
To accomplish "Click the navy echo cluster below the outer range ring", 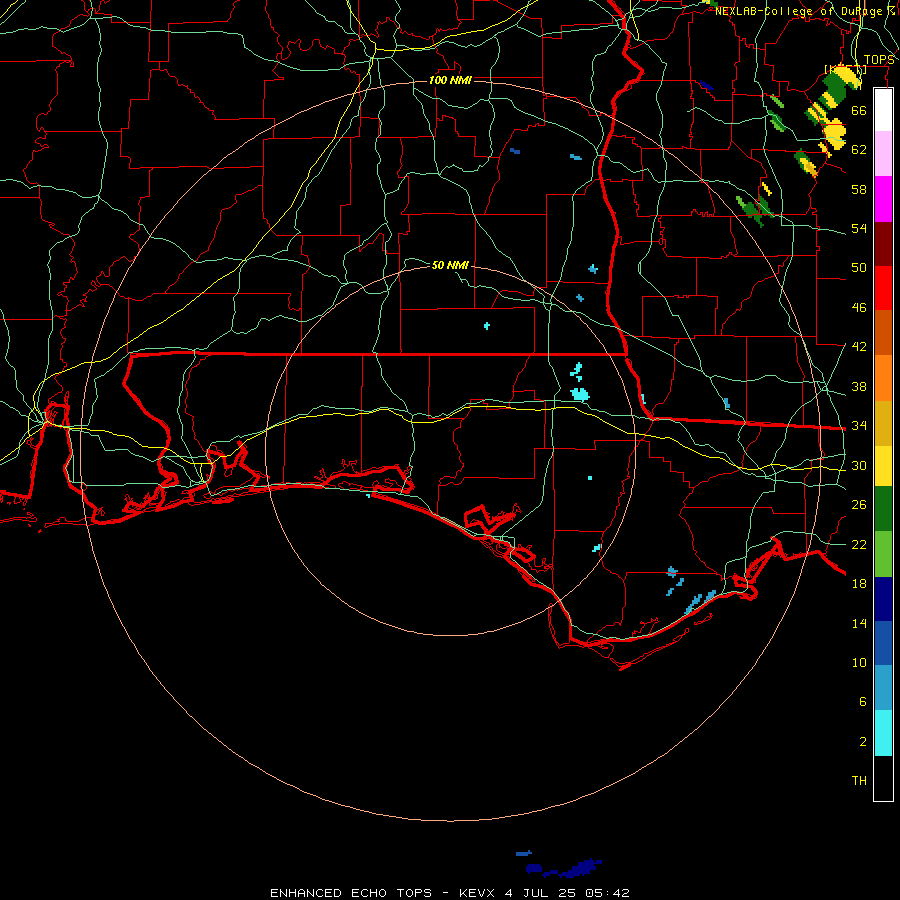I will click(x=565, y=867).
